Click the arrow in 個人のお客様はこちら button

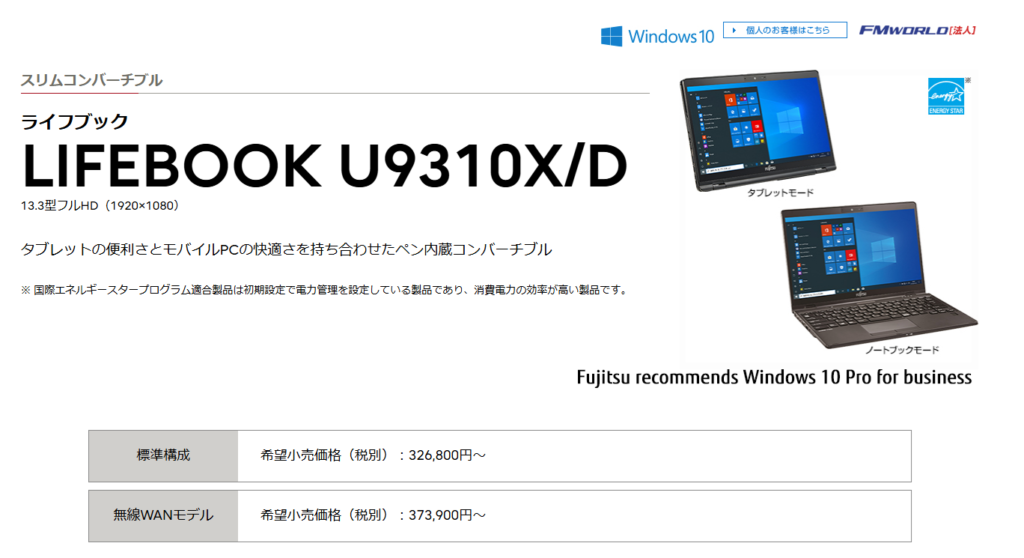[734, 30]
